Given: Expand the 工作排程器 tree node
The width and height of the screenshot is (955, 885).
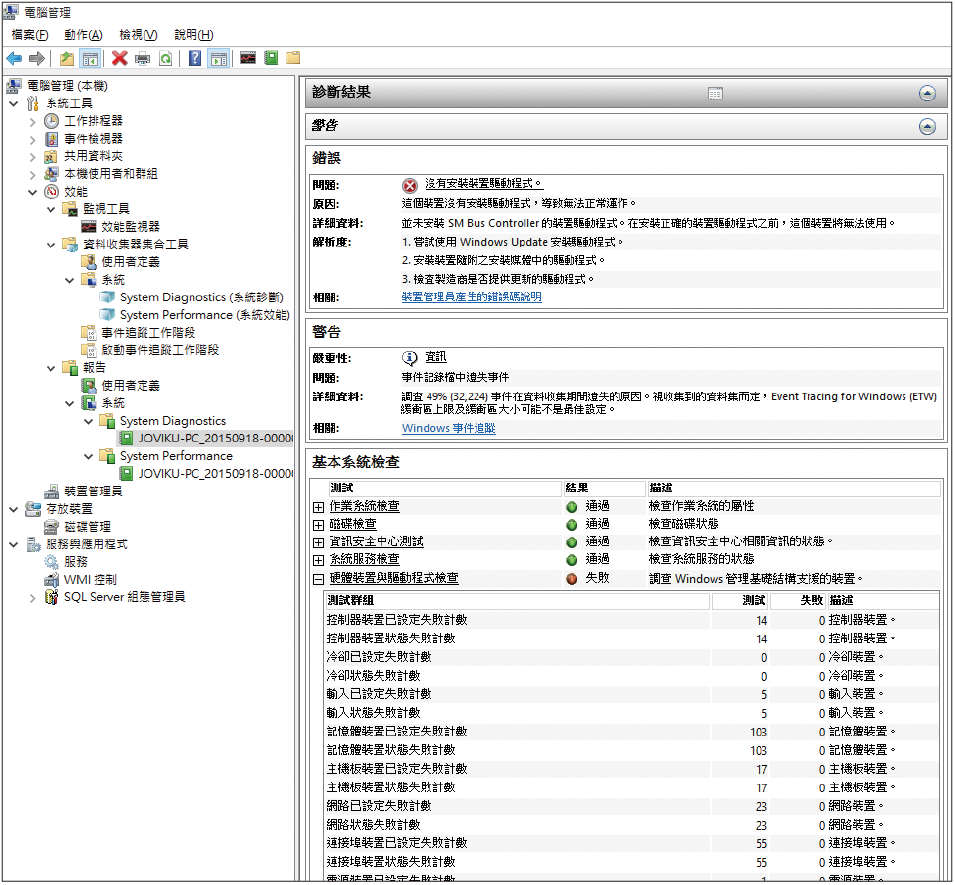Looking at the screenshot, I should [x=32, y=122].
